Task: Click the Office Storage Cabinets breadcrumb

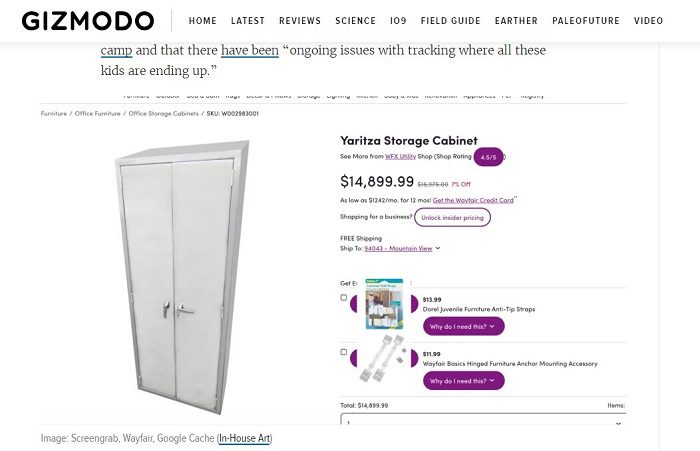Action: (x=164, y=114)
